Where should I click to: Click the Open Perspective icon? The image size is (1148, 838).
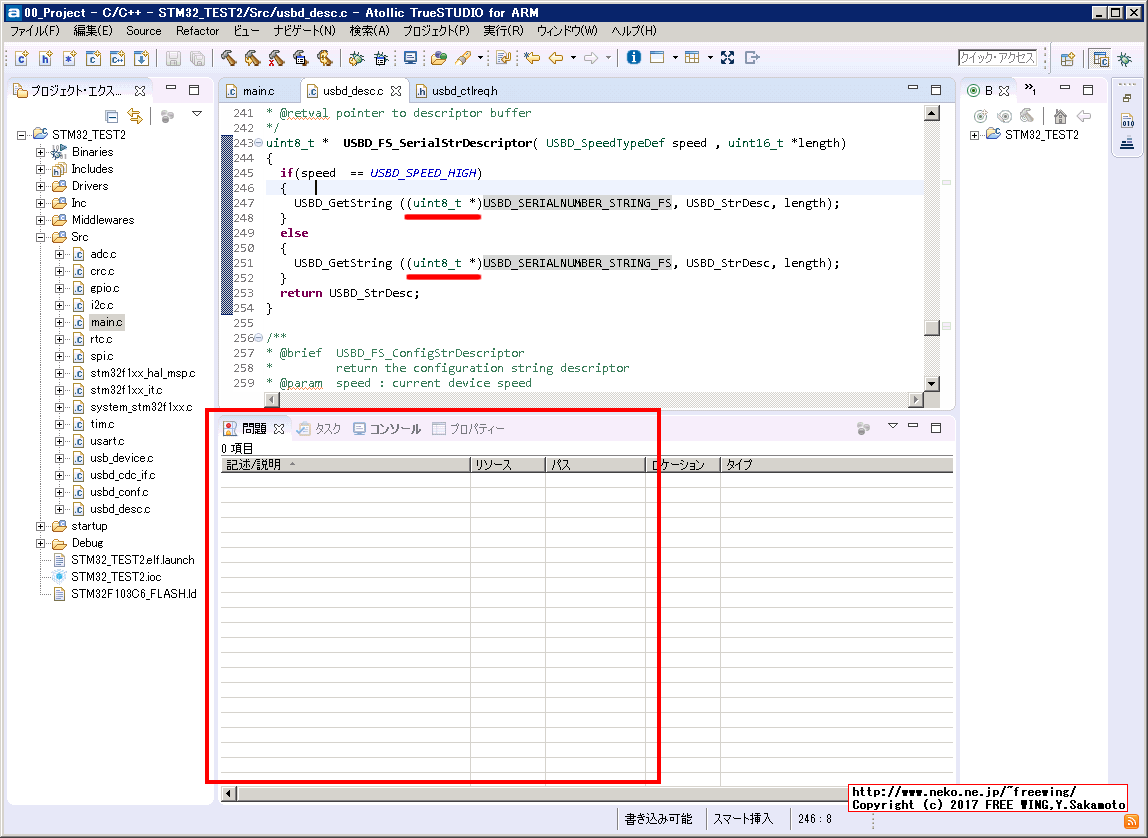[1067, 58]
